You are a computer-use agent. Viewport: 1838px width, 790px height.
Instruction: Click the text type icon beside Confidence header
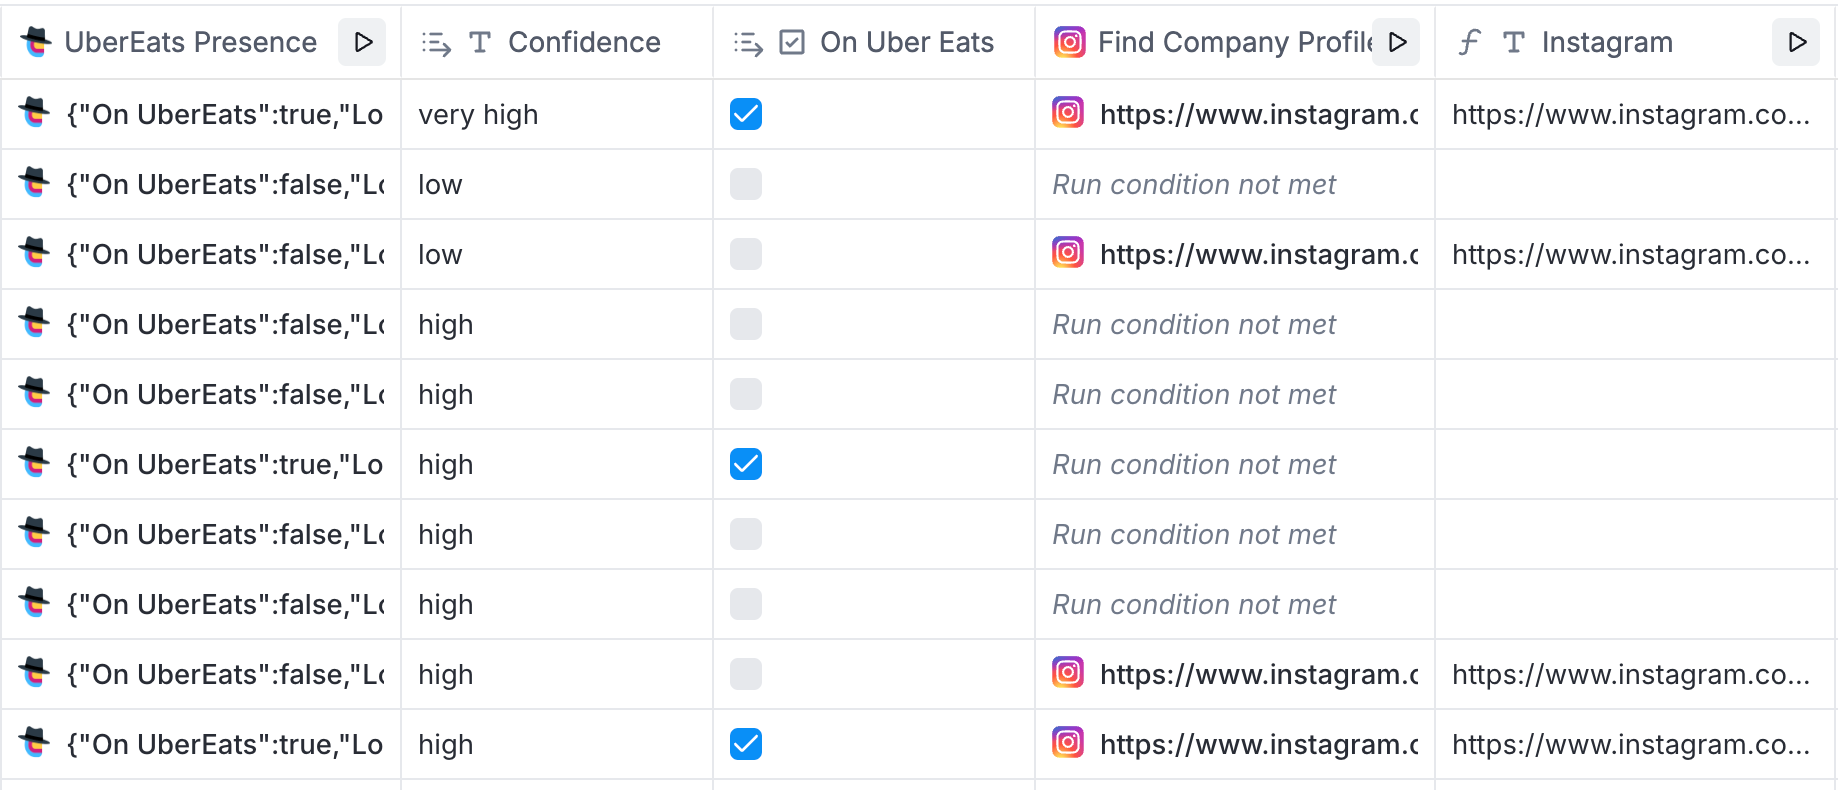(x=480, y=42)
